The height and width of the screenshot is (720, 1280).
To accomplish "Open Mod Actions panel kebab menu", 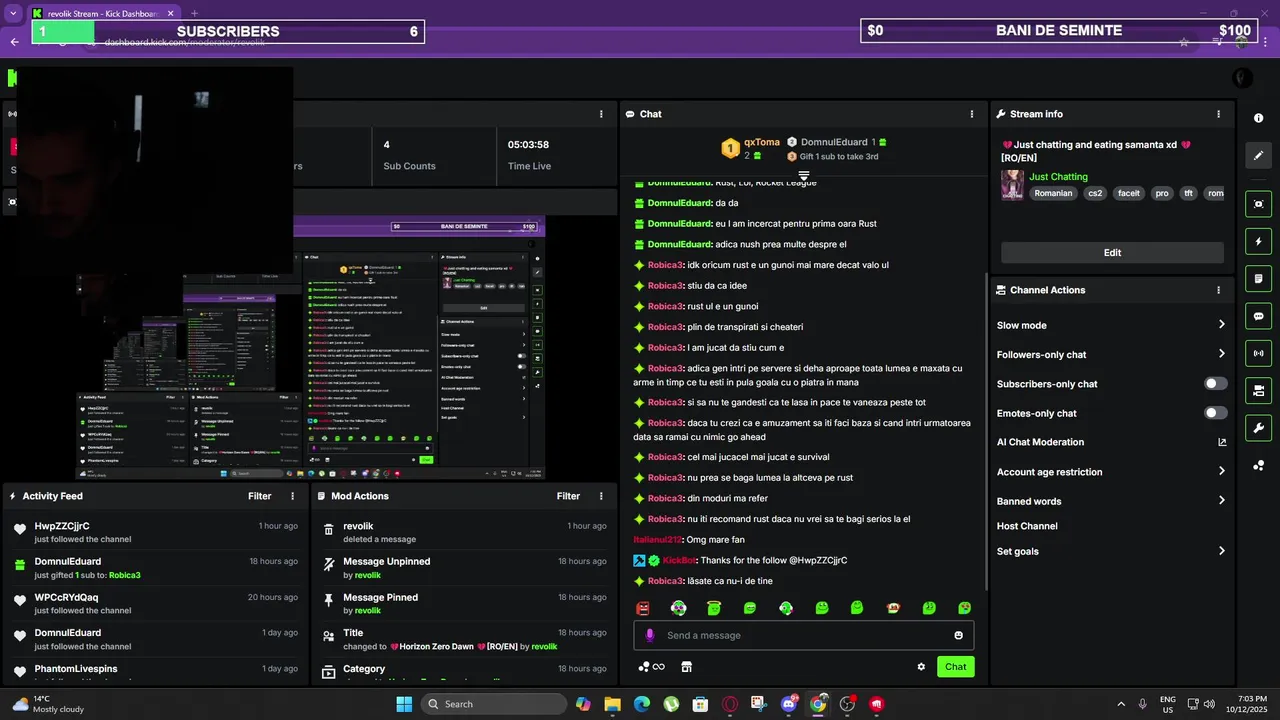I will (x=601, y=496).
